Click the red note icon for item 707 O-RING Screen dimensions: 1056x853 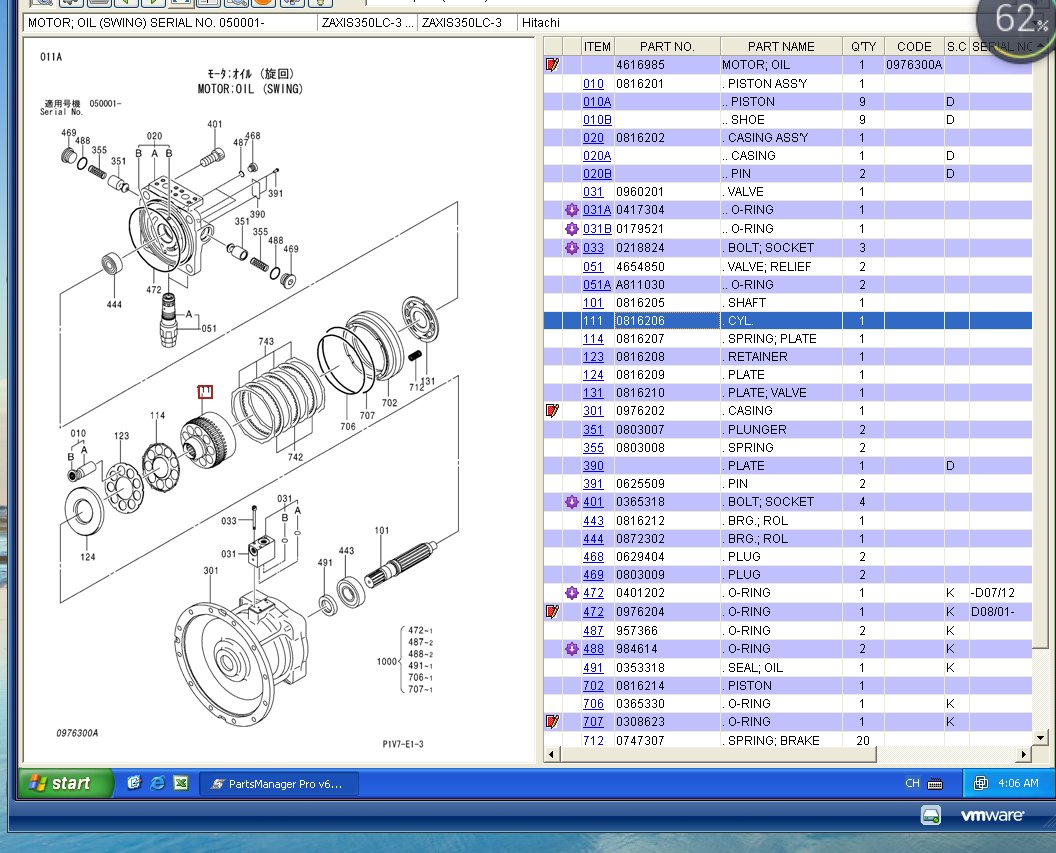click(552, 722)
